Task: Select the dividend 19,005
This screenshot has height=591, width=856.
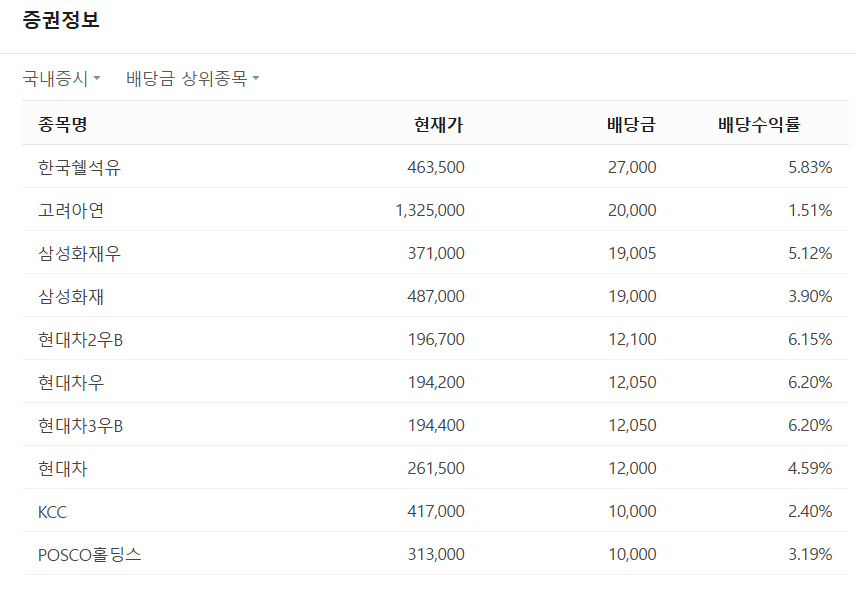Action: 632,253
